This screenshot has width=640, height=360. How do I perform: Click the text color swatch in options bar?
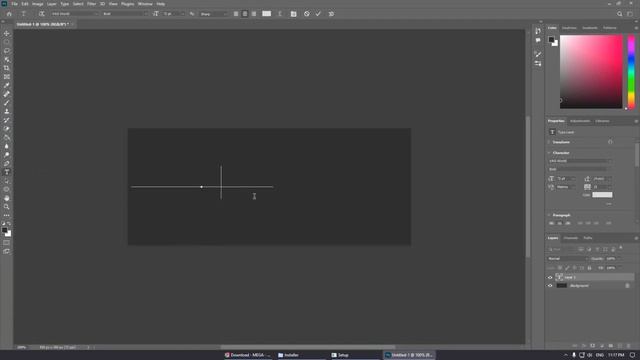[267, 14]
